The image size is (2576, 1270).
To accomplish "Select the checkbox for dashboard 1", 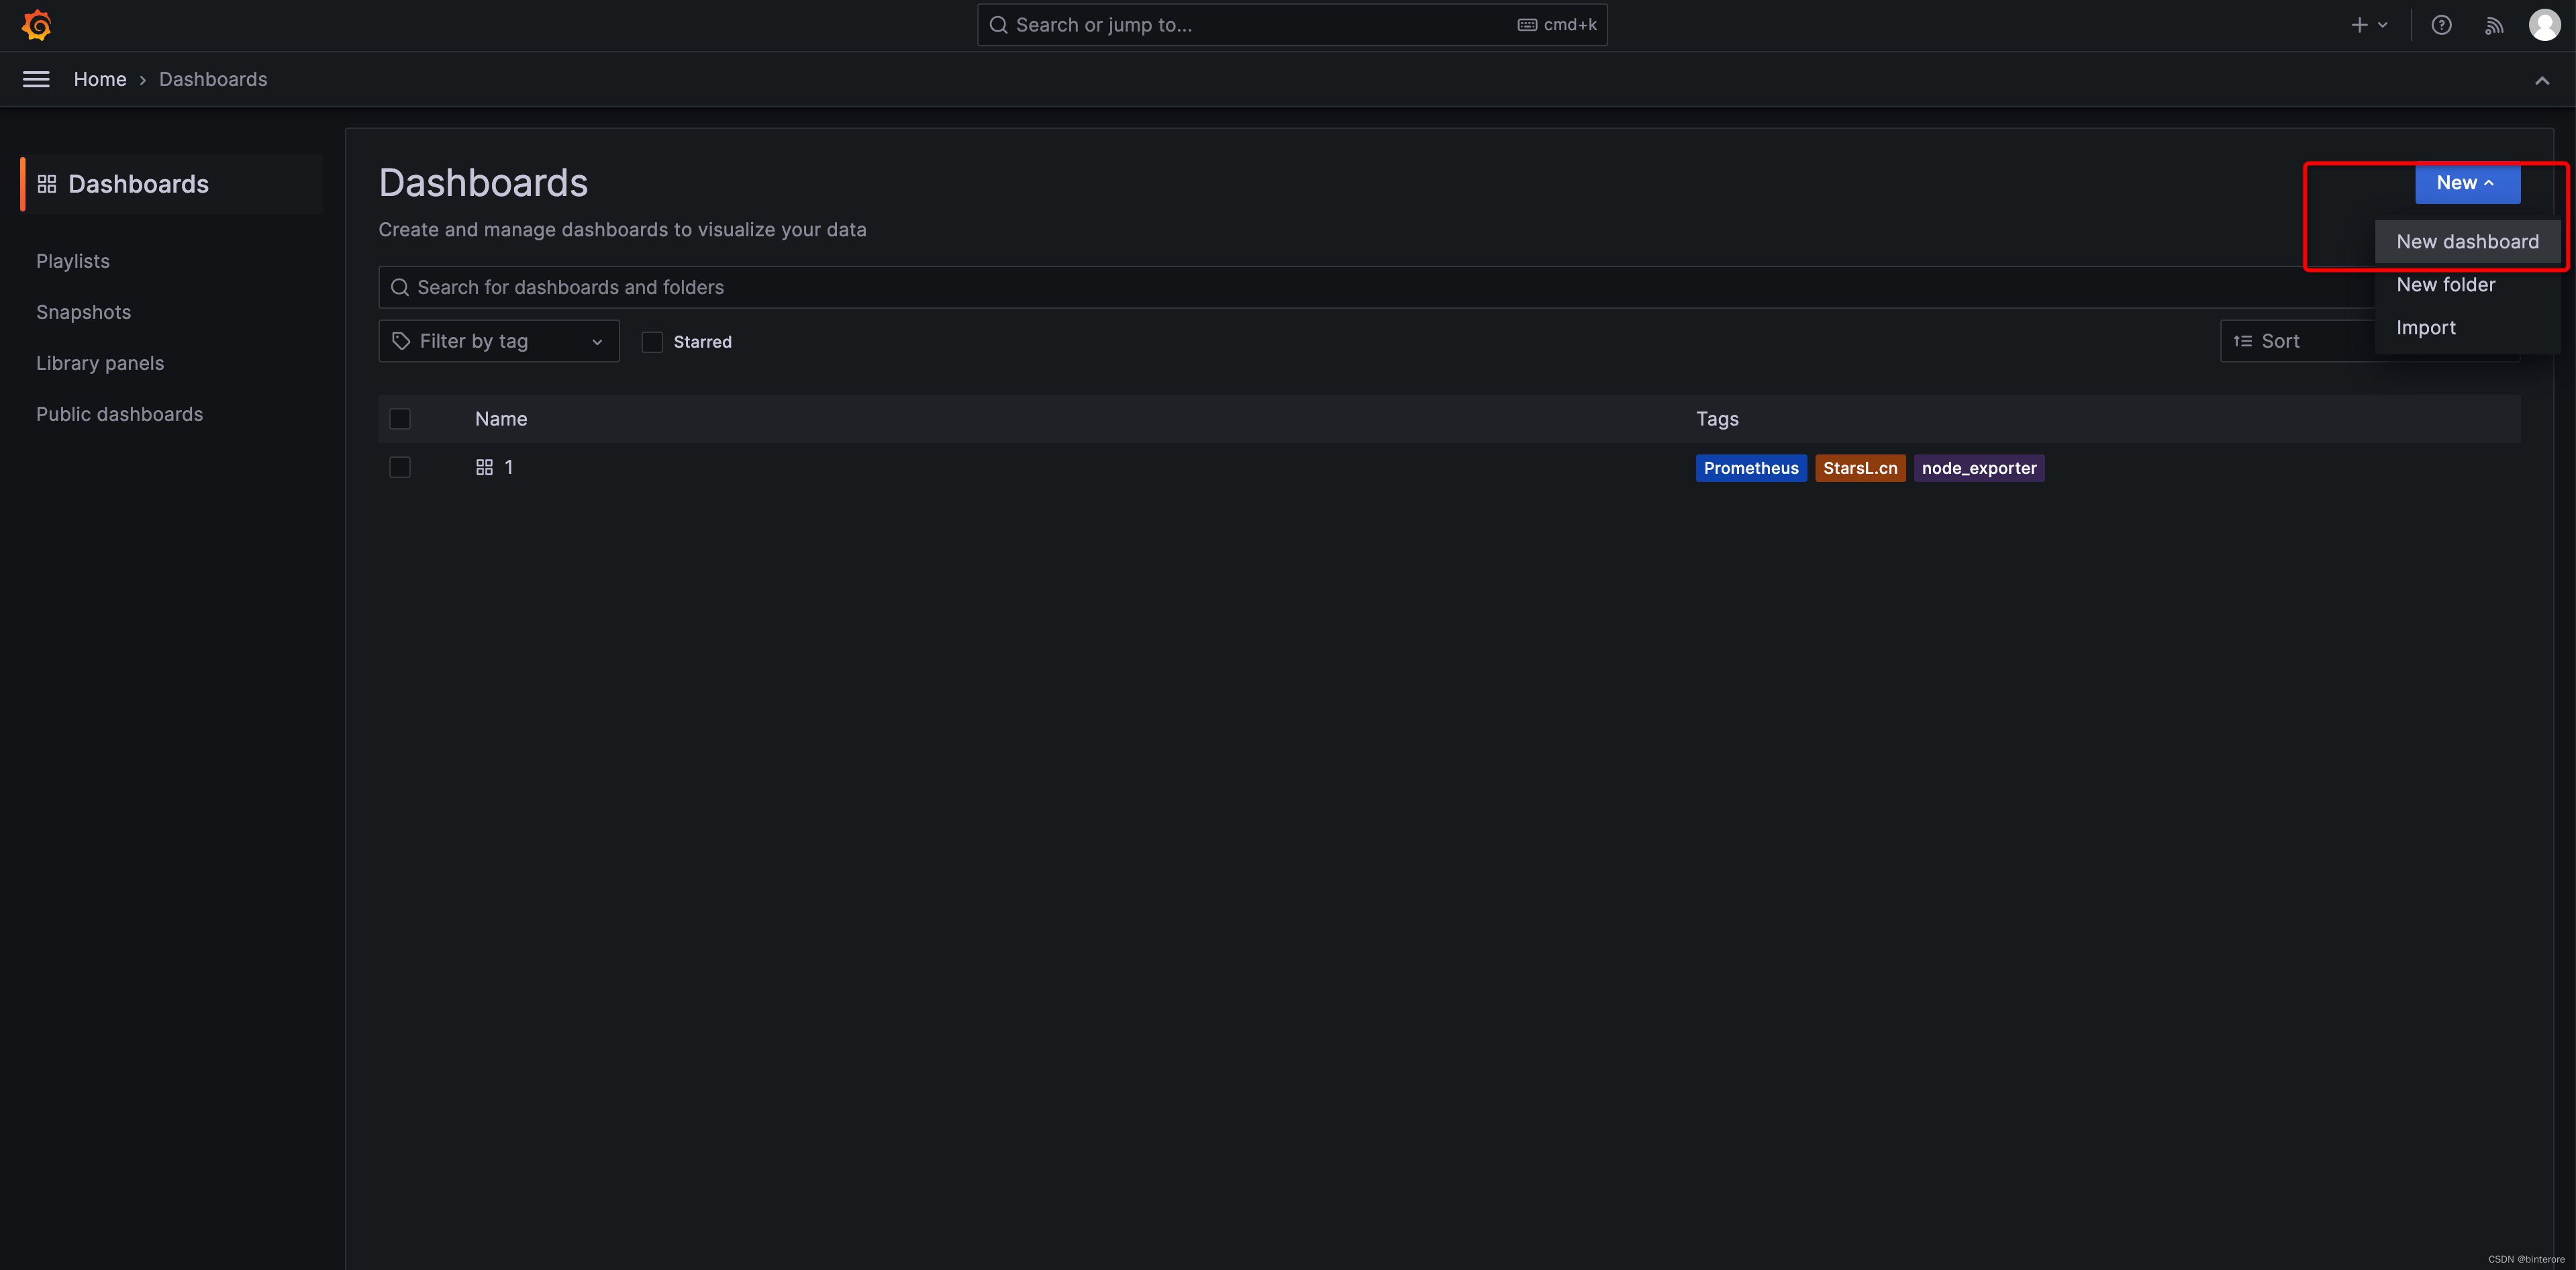I will click(x=400, y=467).
